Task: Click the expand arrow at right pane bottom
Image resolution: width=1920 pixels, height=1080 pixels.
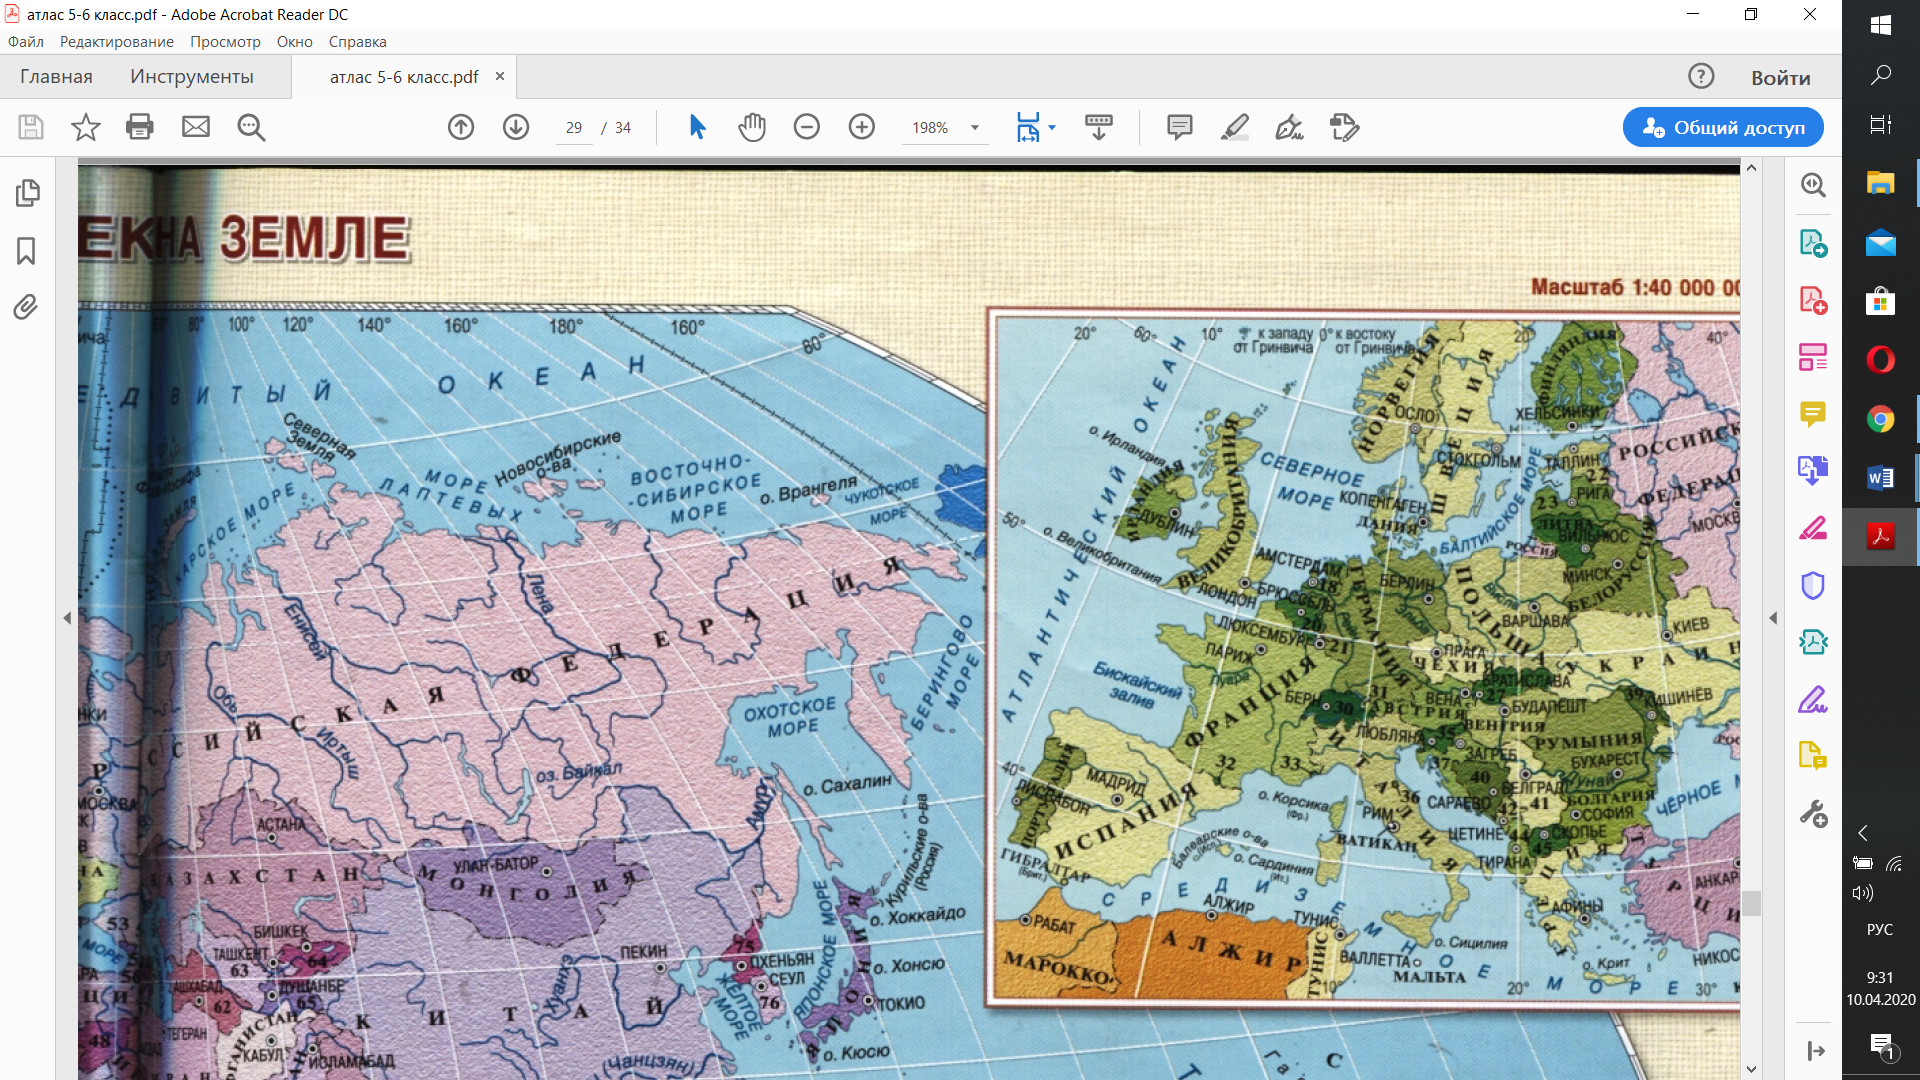Action: pos(1816,1051)
